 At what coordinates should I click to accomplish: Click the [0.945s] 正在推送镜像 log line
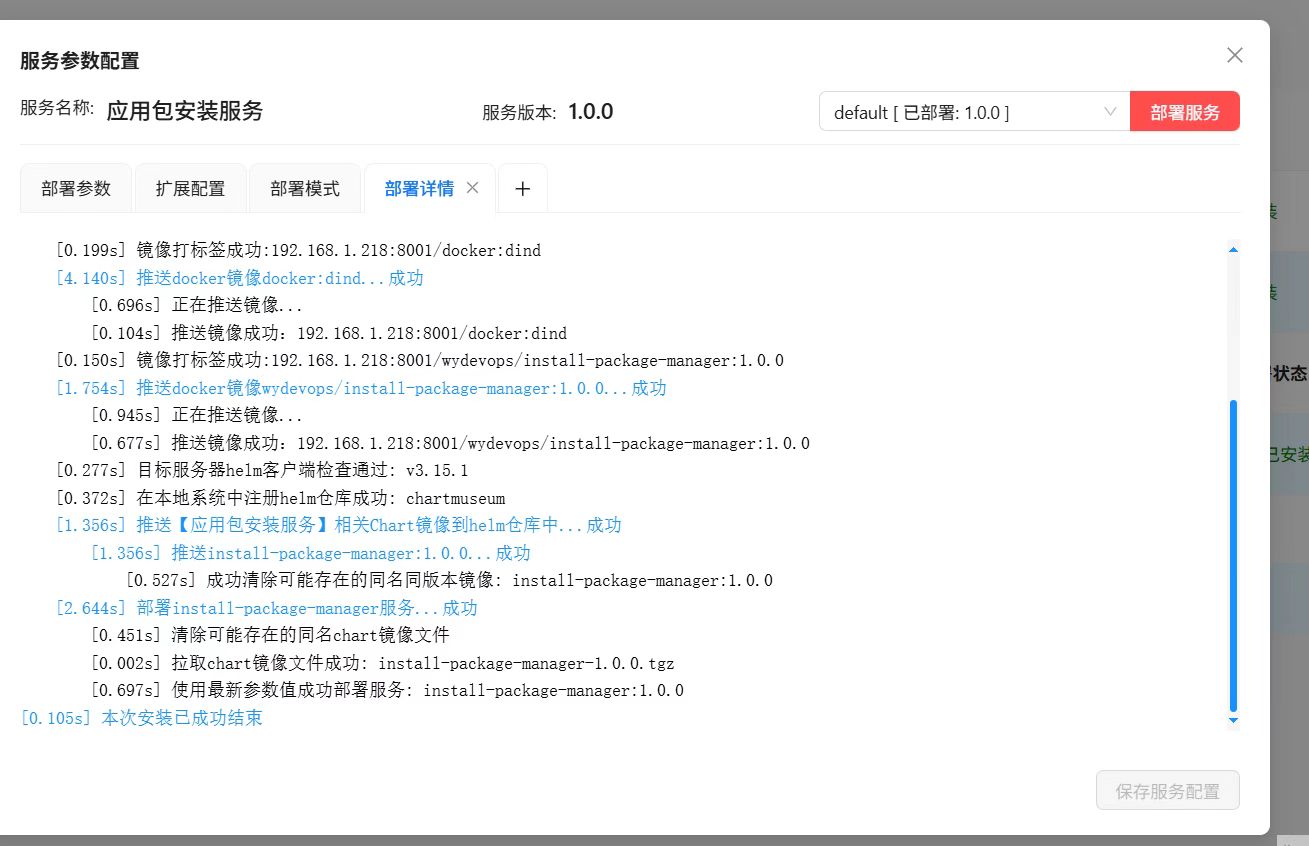[196, 415]
